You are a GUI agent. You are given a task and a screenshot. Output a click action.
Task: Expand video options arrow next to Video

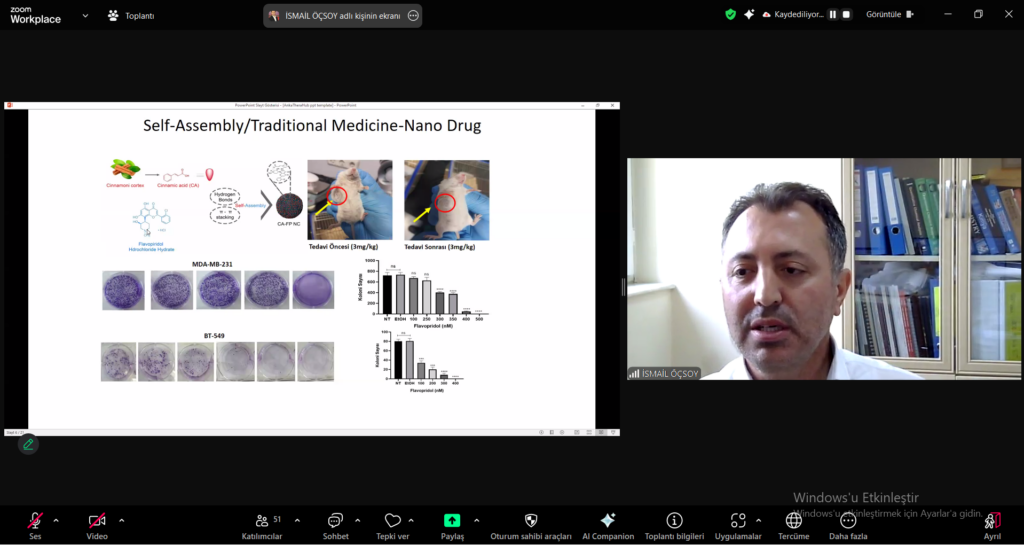121,520
